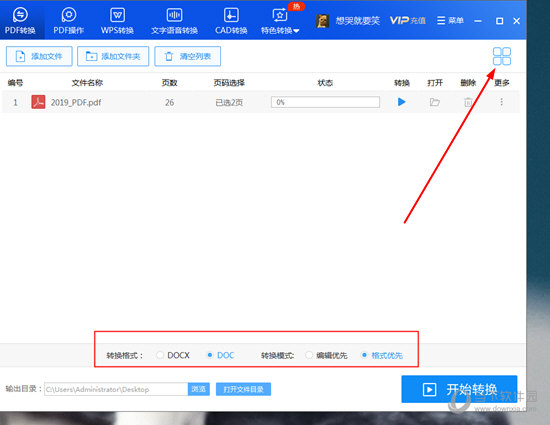This screenshot has height=425, width=550.
Task: Click the output directory path field
Action: (116, 389)
